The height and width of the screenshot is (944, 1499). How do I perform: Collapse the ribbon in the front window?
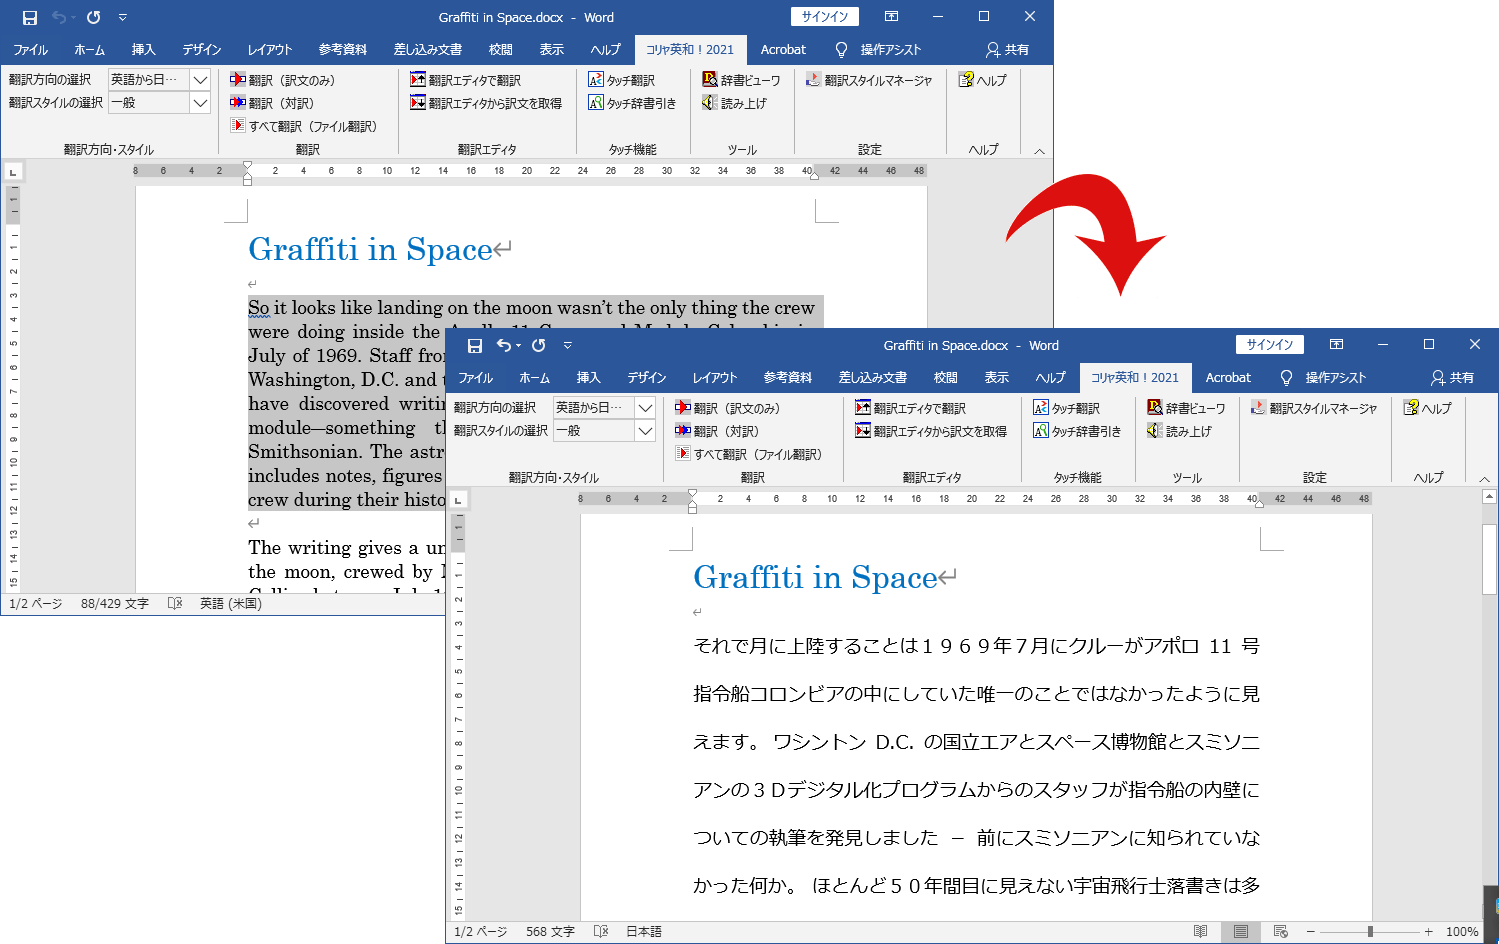click(1484, 479)
